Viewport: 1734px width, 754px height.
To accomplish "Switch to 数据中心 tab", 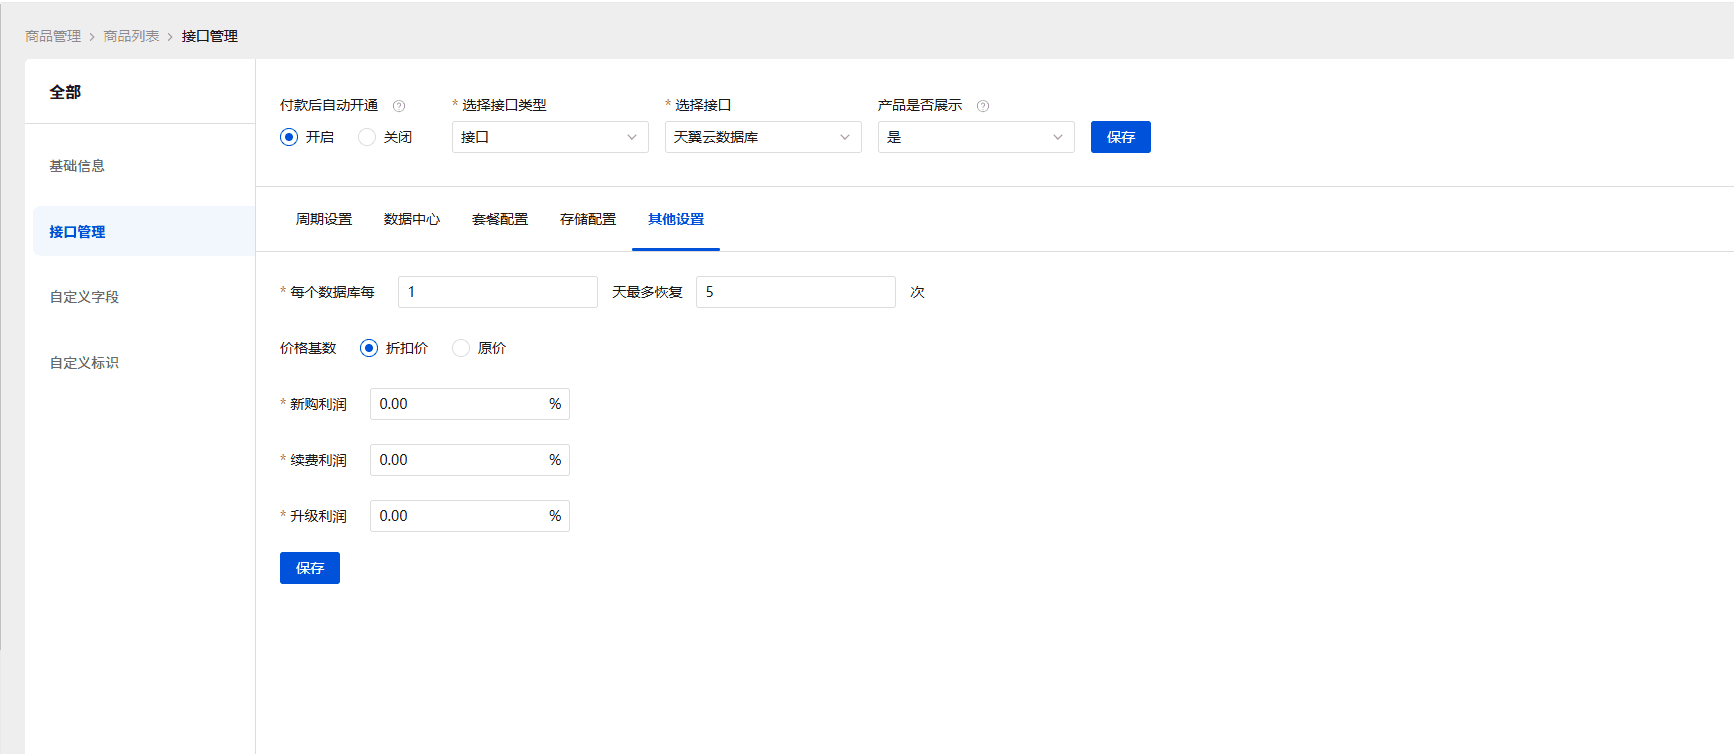I will (412, 219).
